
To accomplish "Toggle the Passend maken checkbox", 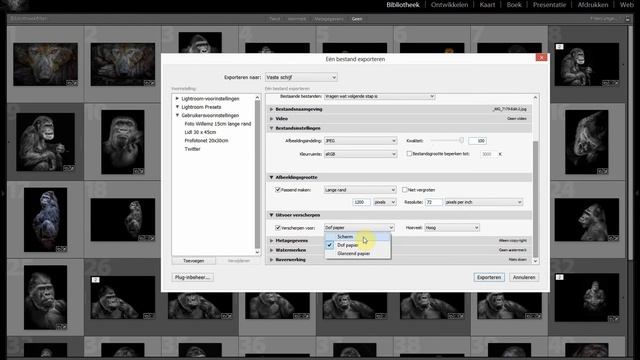I will 278,190.
